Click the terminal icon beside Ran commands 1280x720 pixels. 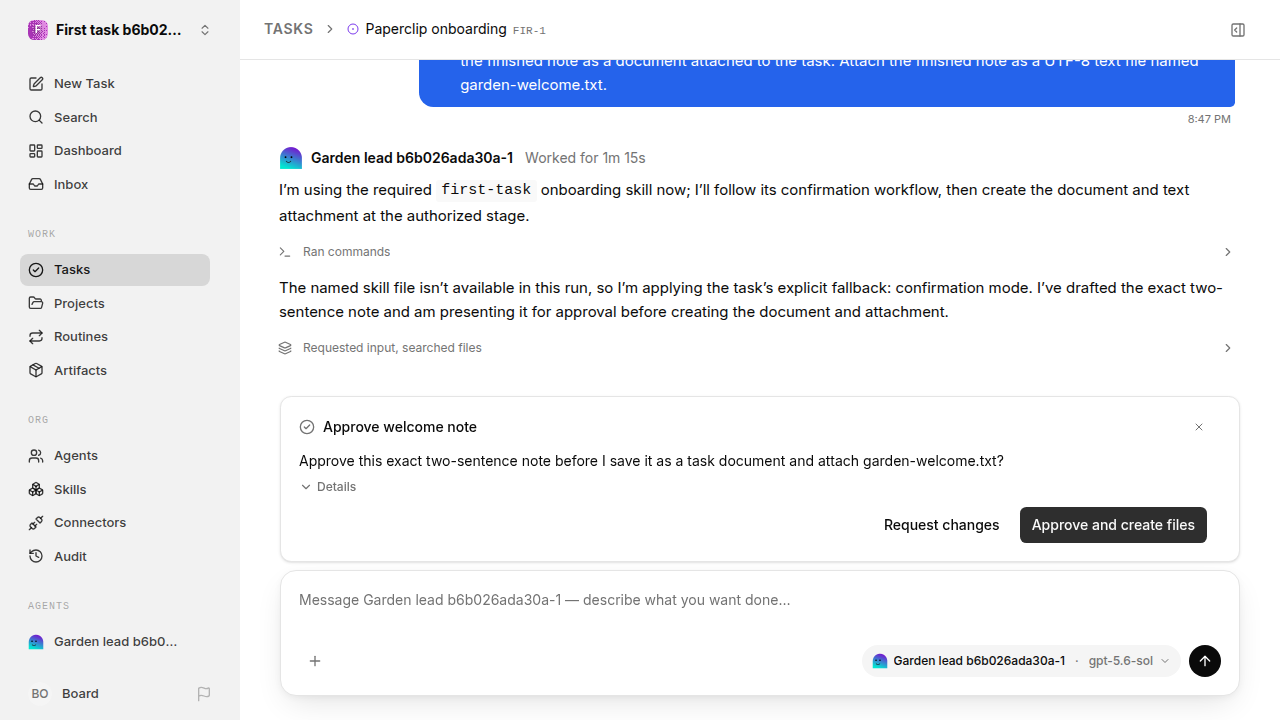(x=285, y=252)
